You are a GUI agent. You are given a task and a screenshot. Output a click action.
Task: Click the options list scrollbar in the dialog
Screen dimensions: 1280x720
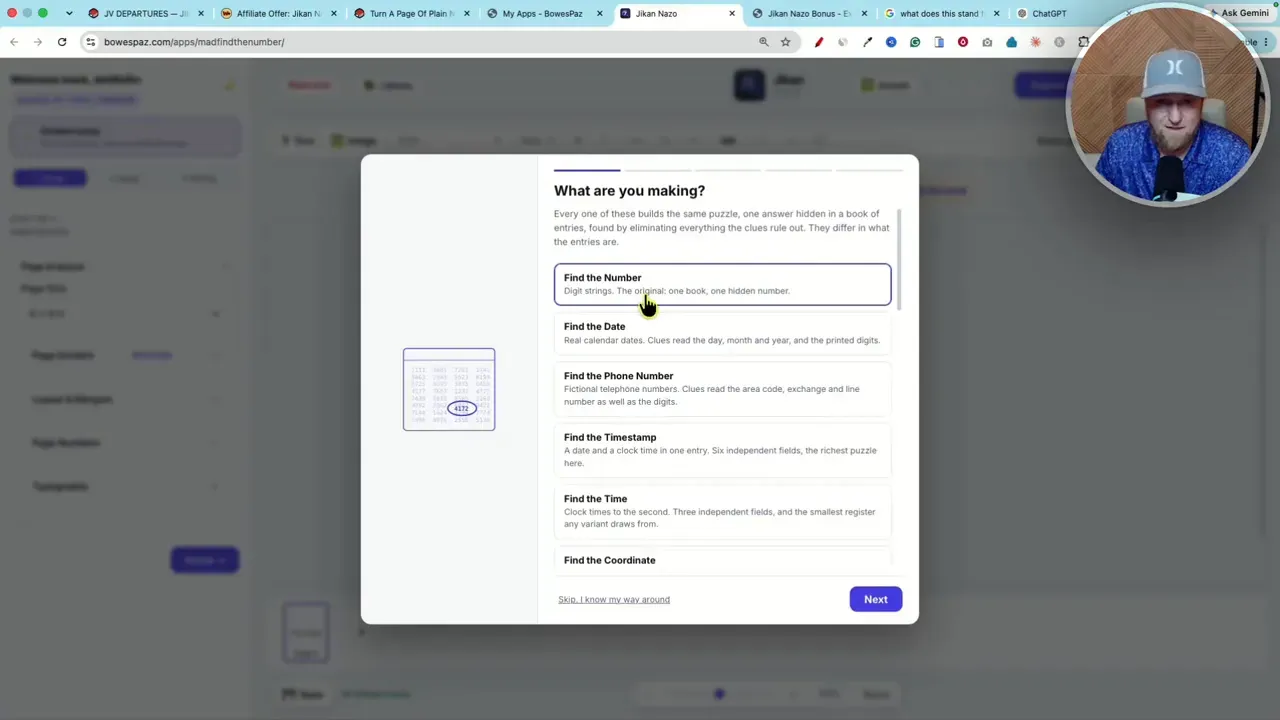tap(899, 260)
